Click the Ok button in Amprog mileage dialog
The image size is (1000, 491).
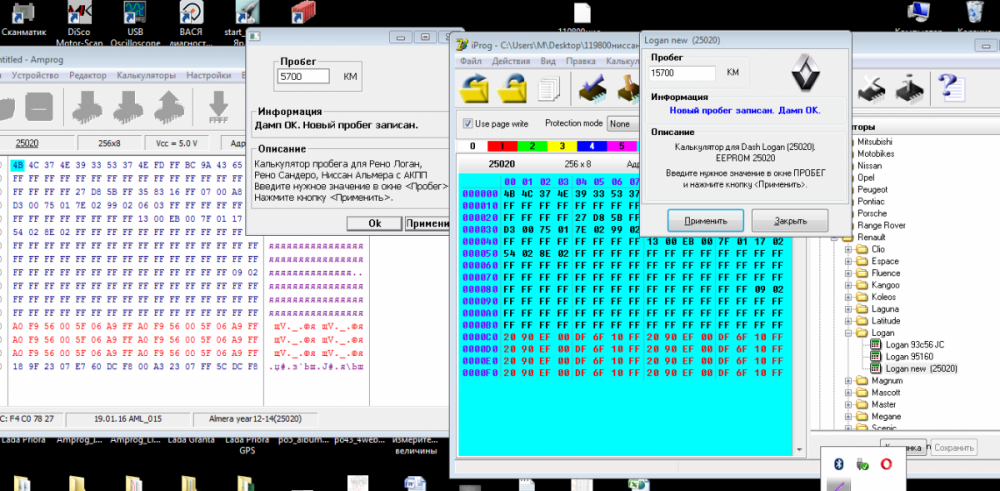[x=375, y=223]
